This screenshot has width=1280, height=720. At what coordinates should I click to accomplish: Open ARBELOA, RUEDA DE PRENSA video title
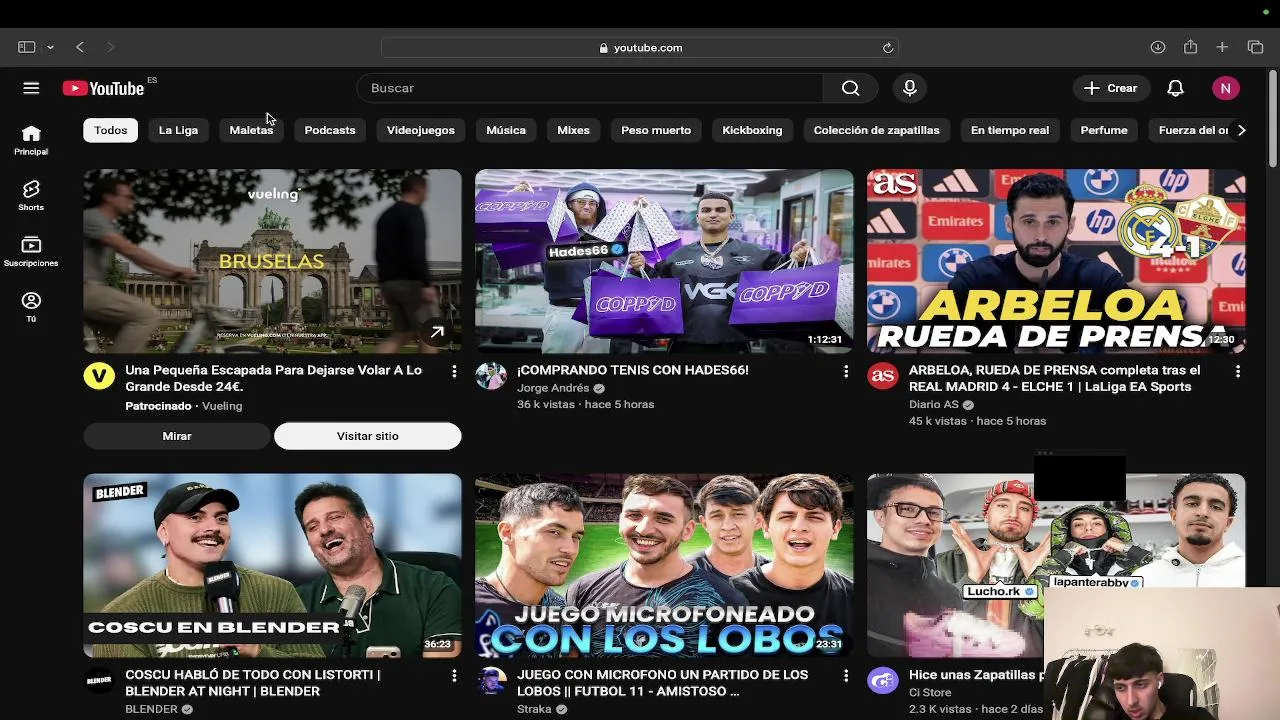pos(1054,378)
